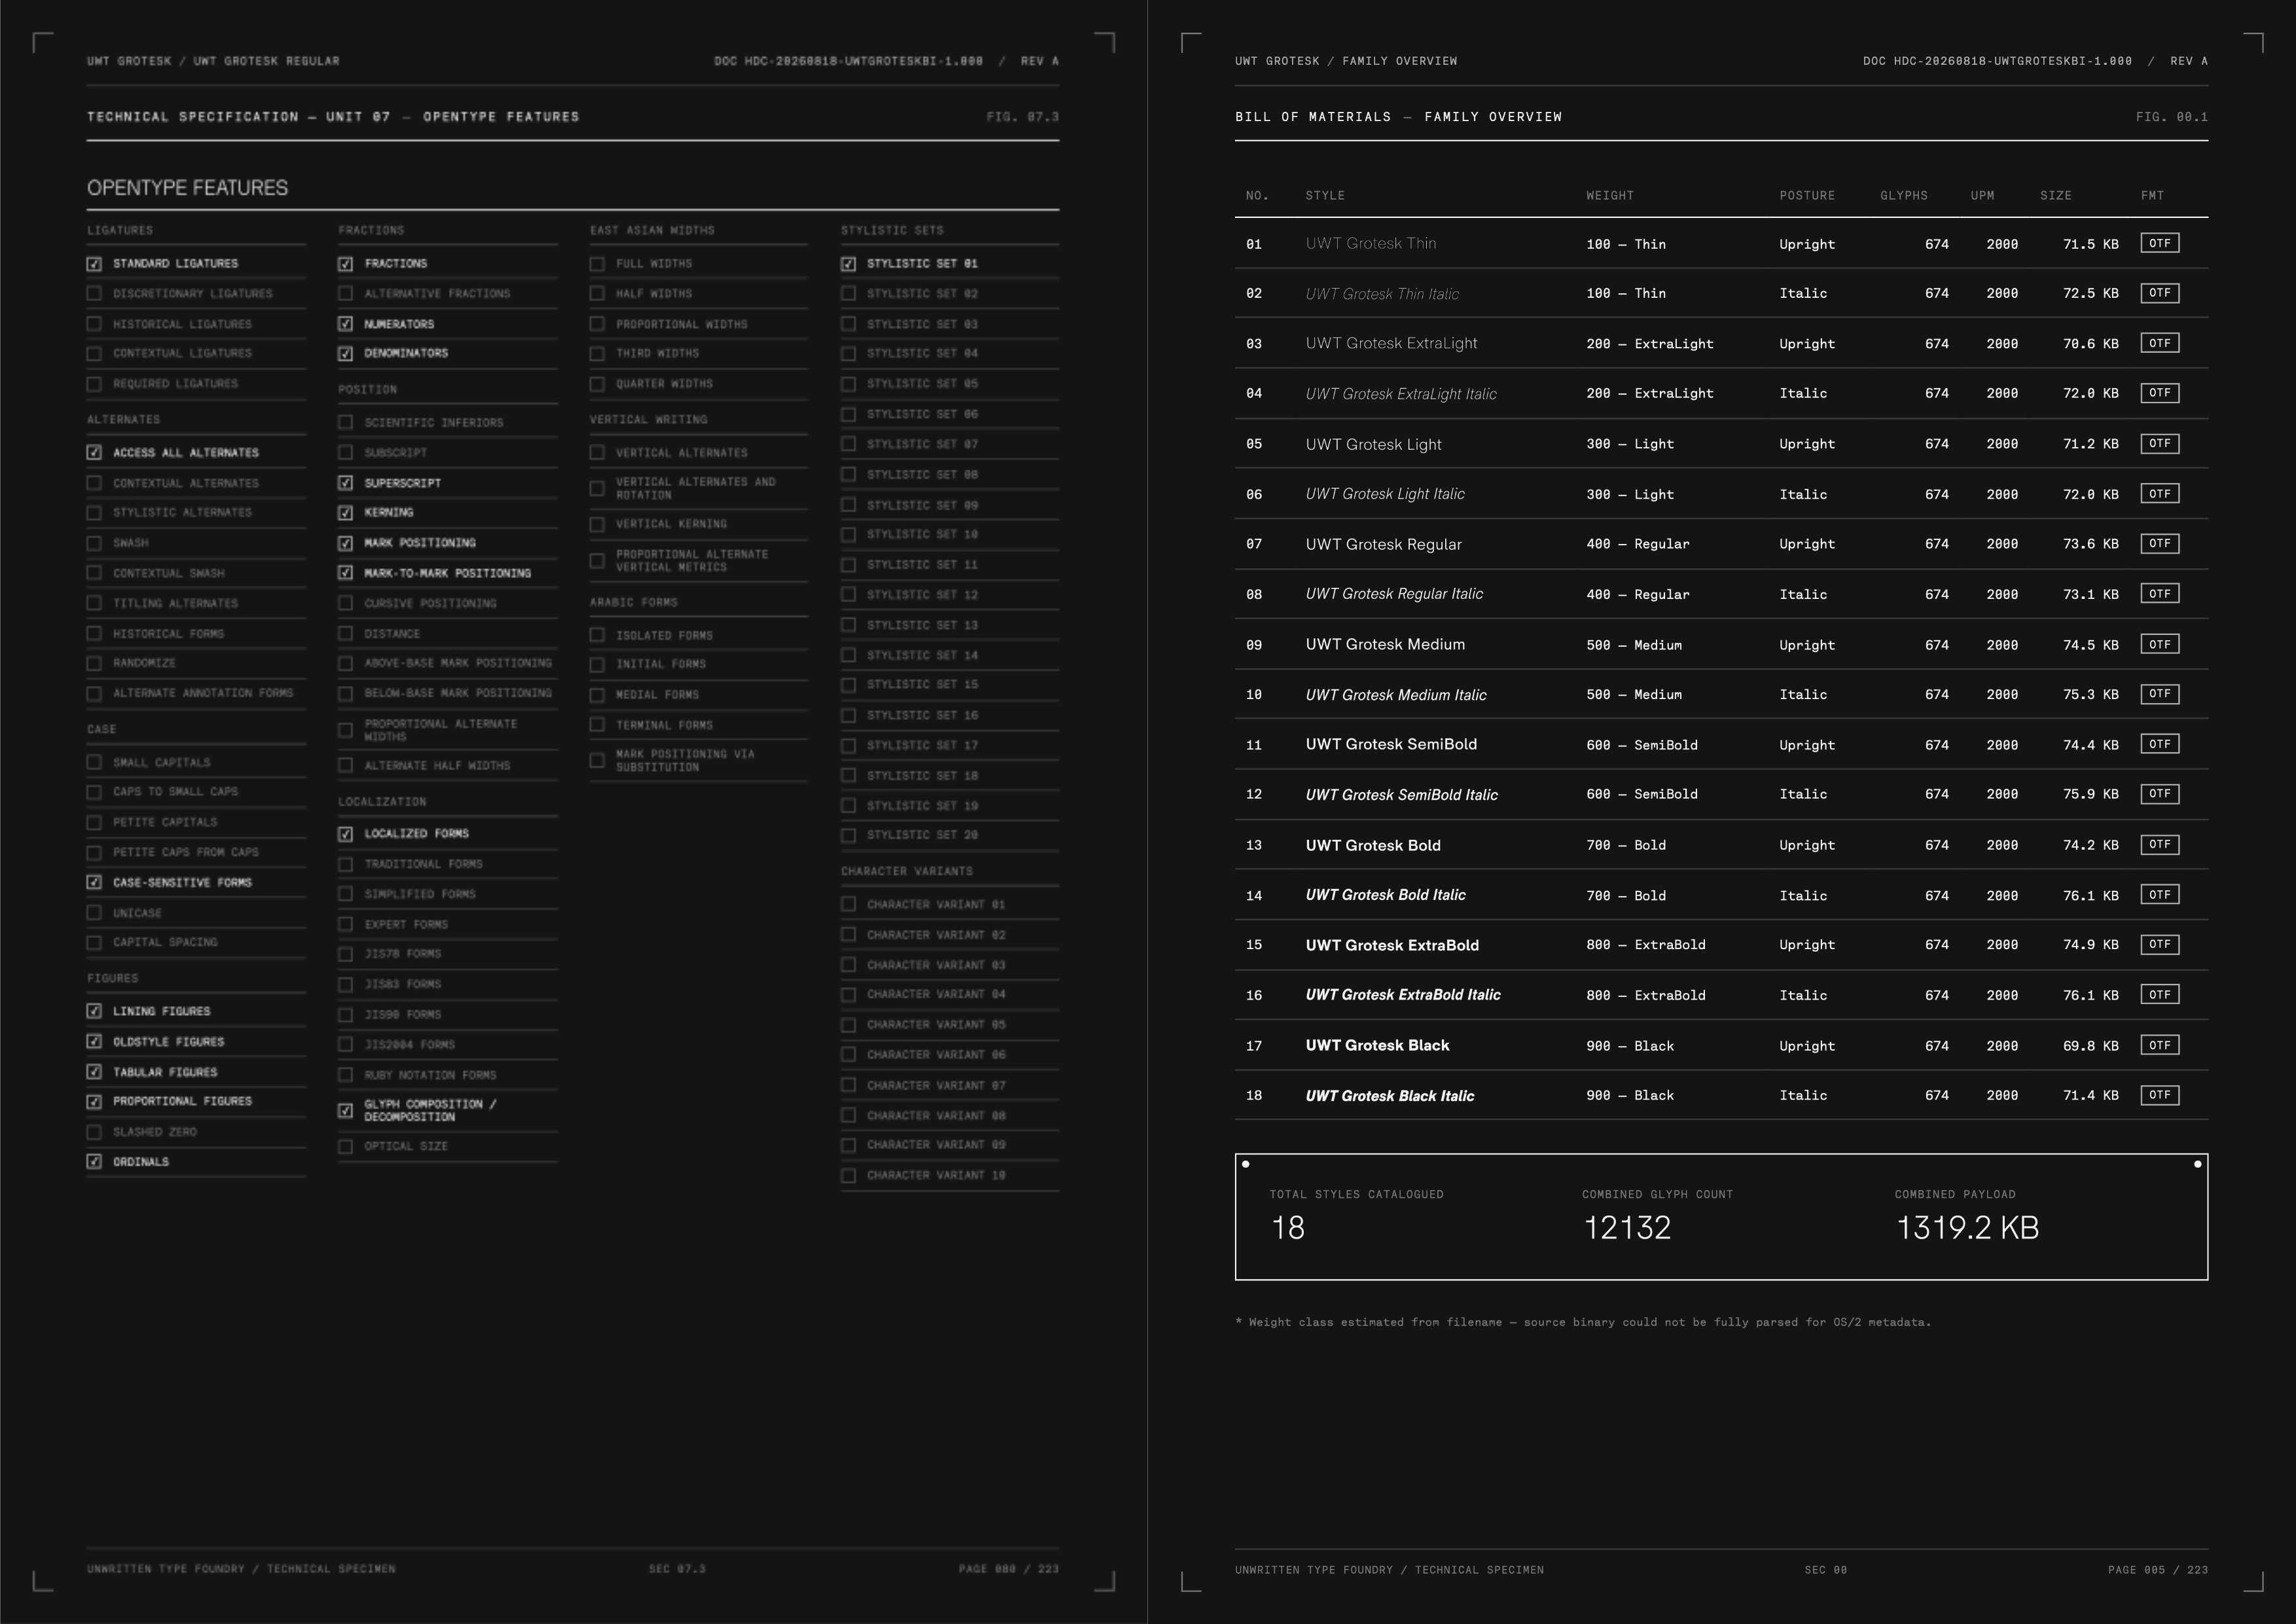2296x1624 pixels.
Task: Toggle the Oldstyle Figures checkbox
Action: point(94,1042)
